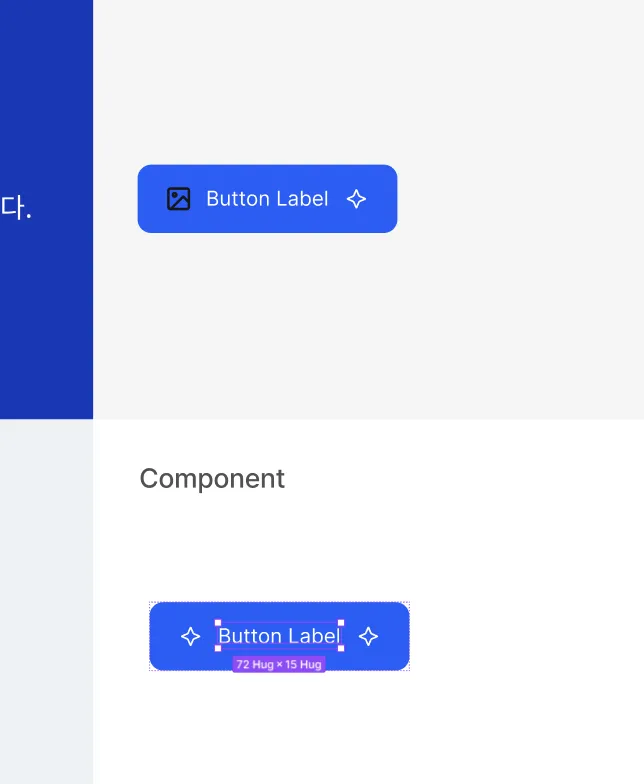
Task: Click the bottom-right selection handle of the text
Action: 341,648
